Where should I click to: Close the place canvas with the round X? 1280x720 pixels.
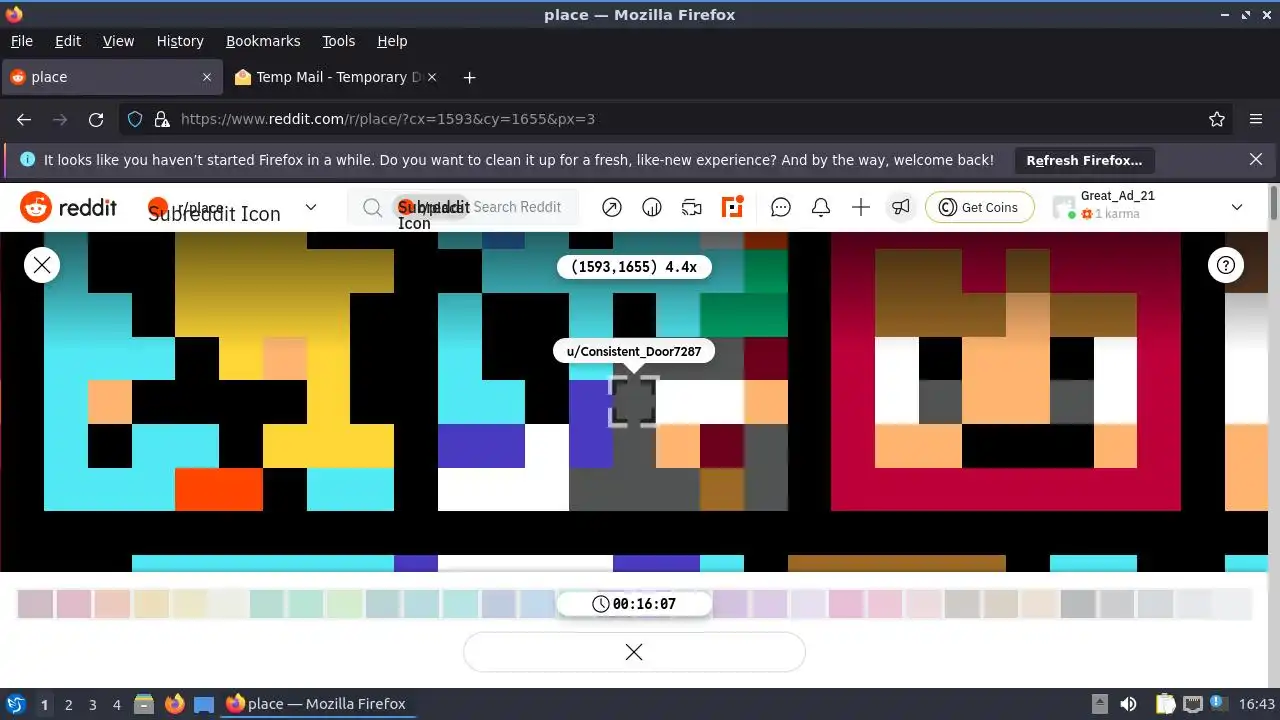(x=42, y=265)
